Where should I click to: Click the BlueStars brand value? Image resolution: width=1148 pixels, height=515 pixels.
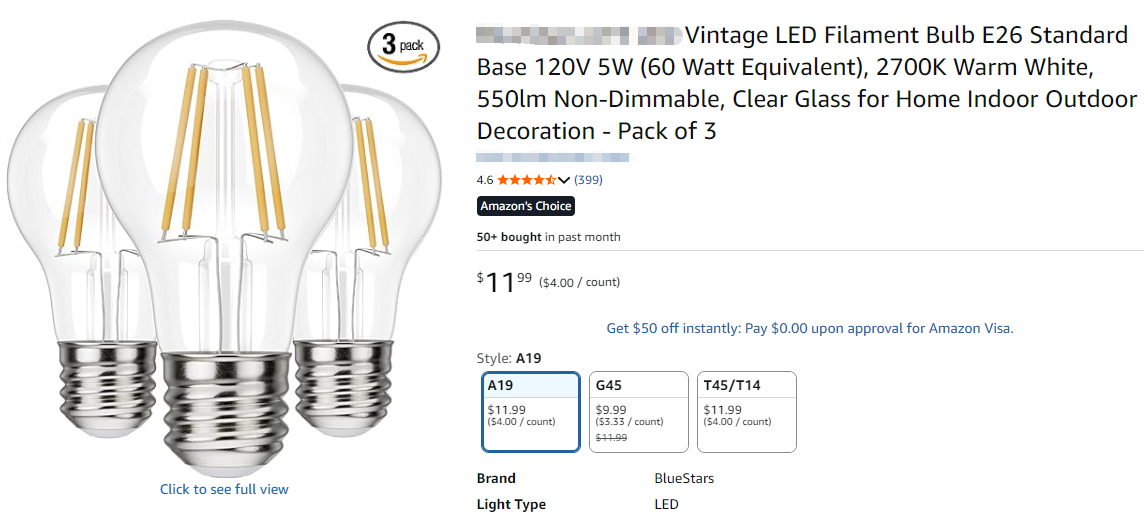click(x=684, y=478)
